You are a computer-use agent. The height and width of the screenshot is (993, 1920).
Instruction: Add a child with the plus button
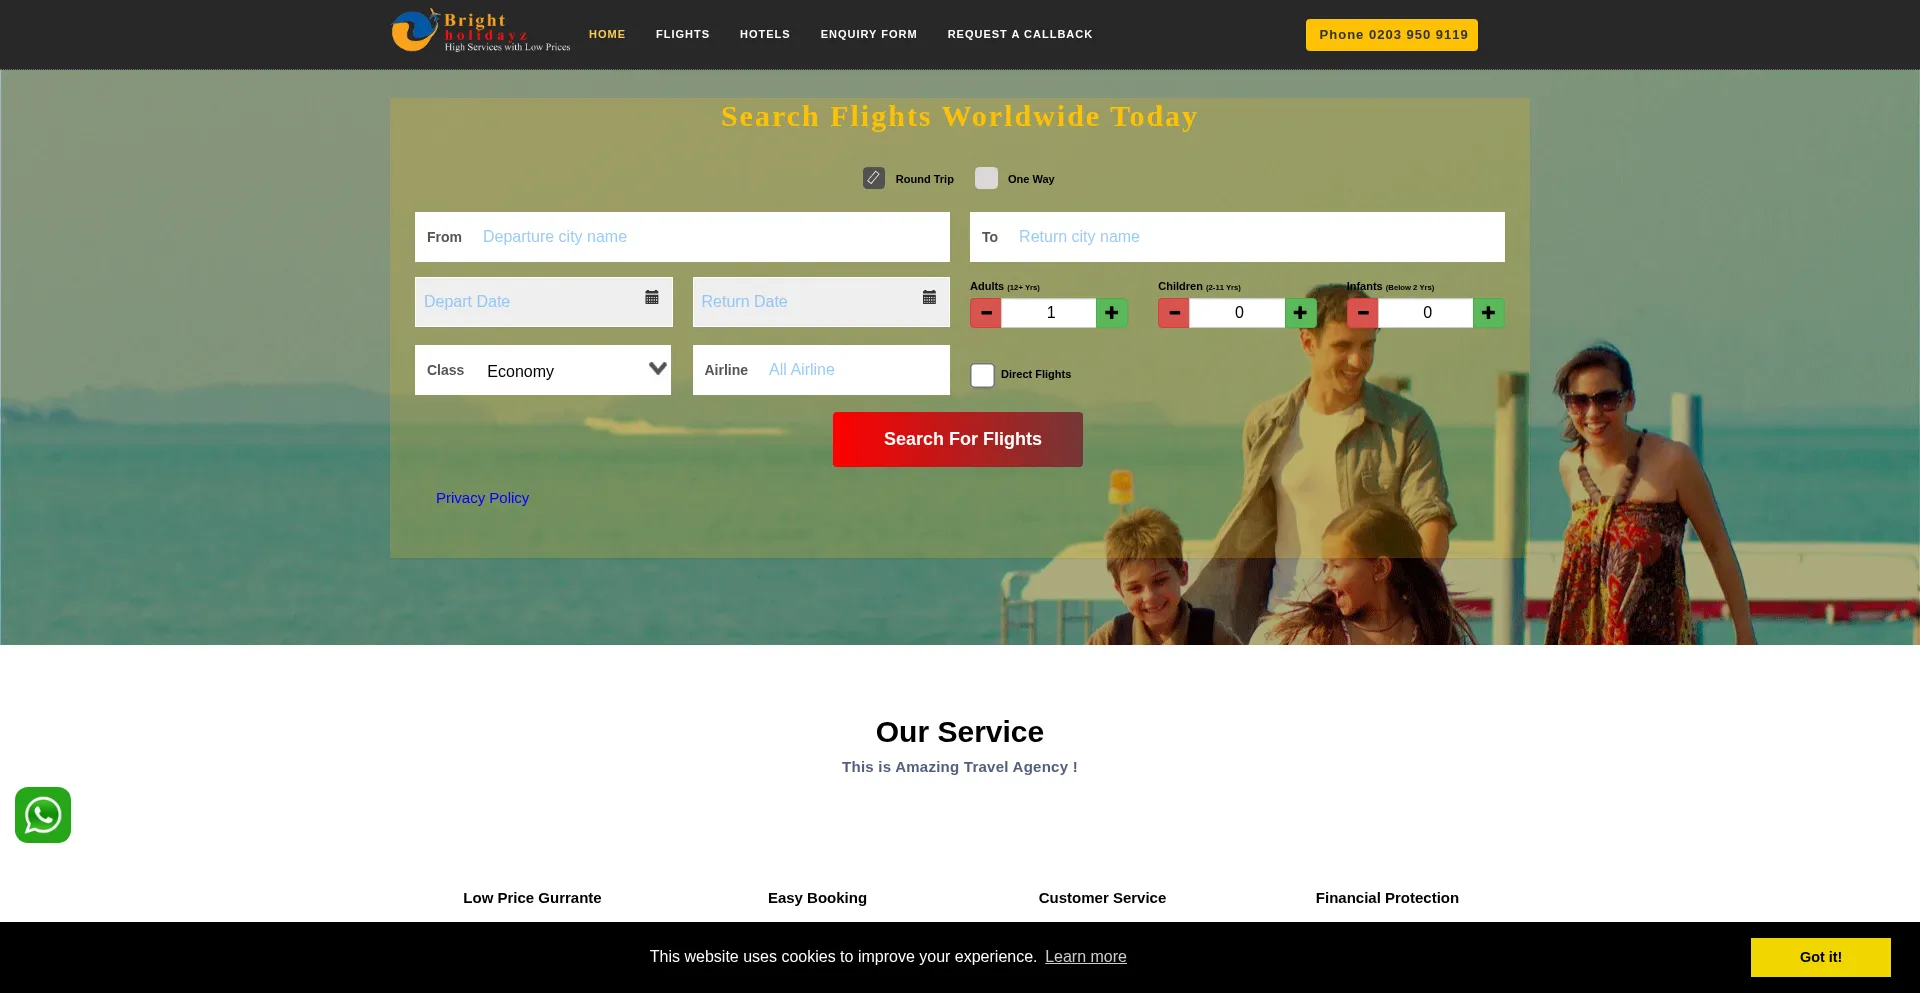pos(1300,313)
